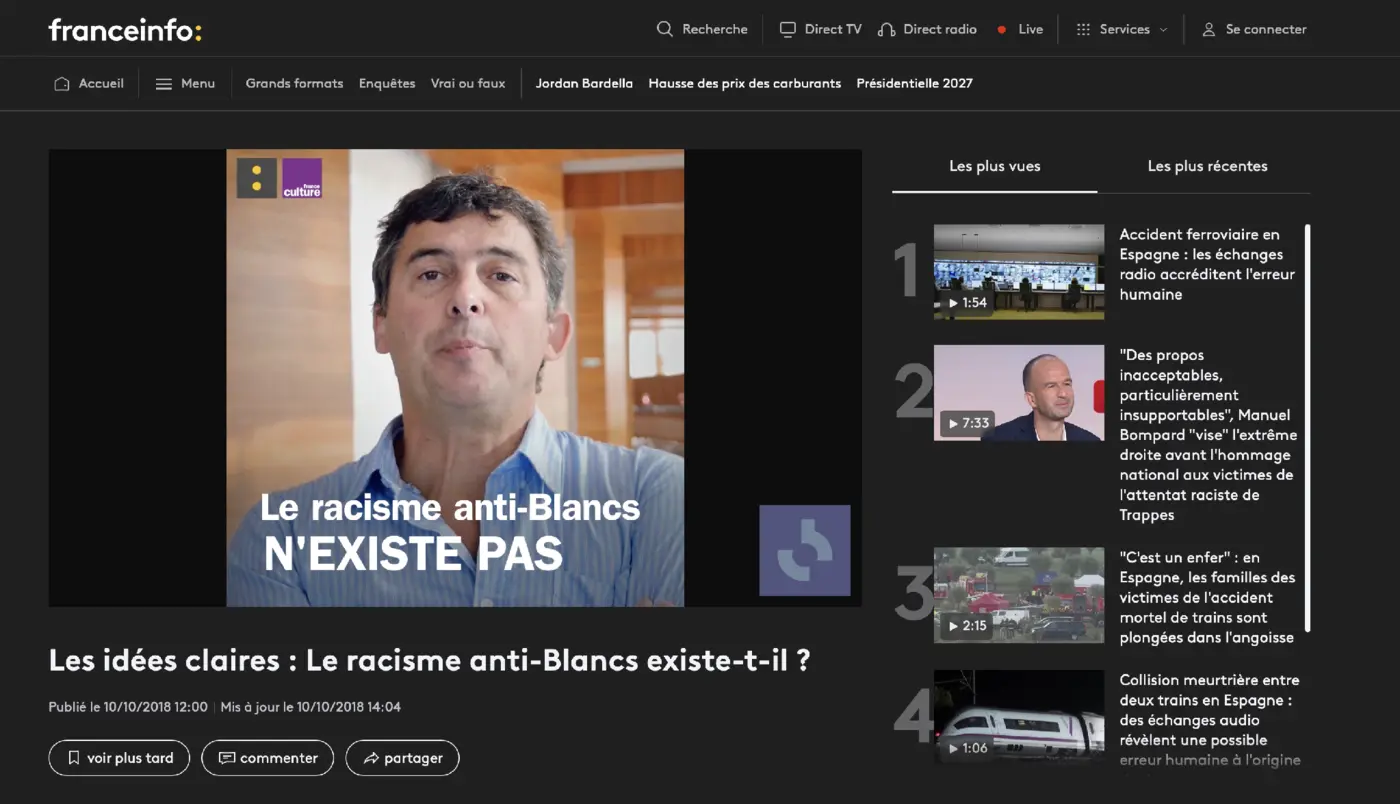Screen dimensions: 1400x804
Task: Click the voir plus tard button
Action: tap(119, 758)
